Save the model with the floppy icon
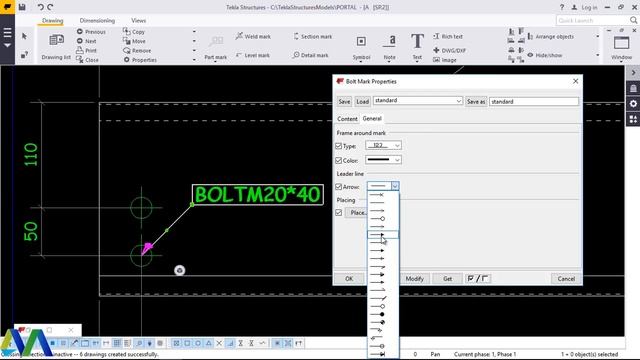 pos(22,7)
